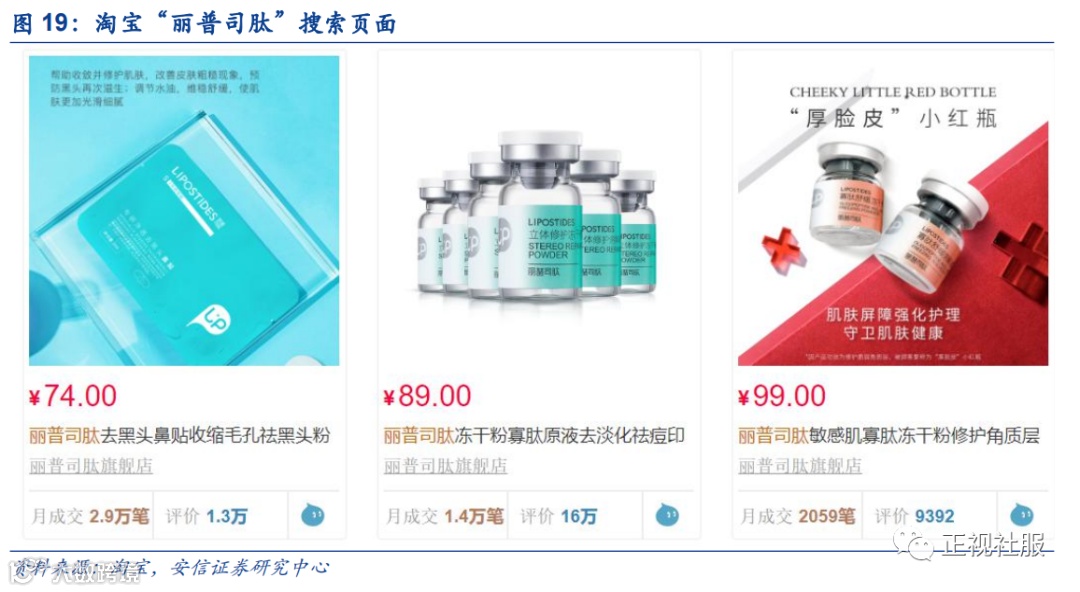Open the red bottle product image
1080x592 pixels.
[x=893, y=210]
